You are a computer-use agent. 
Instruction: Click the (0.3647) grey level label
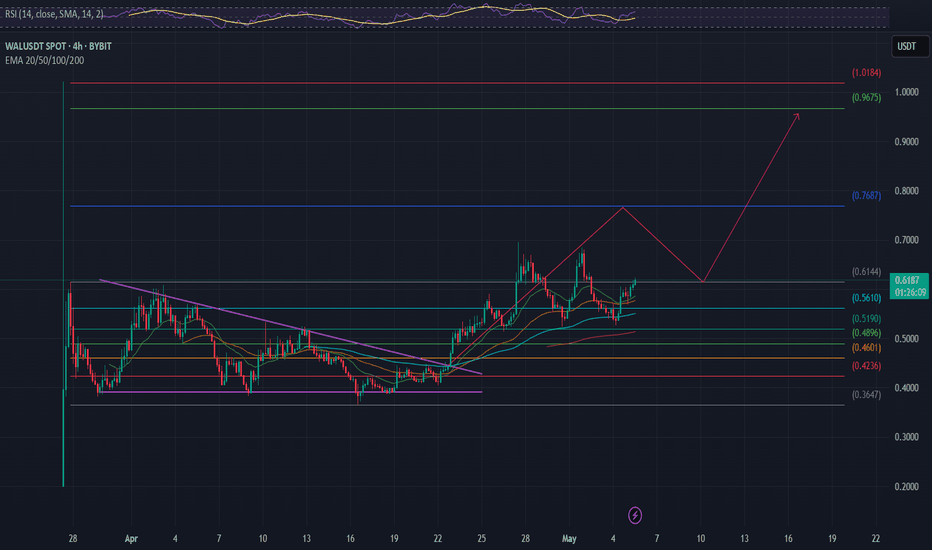(866, 394)
